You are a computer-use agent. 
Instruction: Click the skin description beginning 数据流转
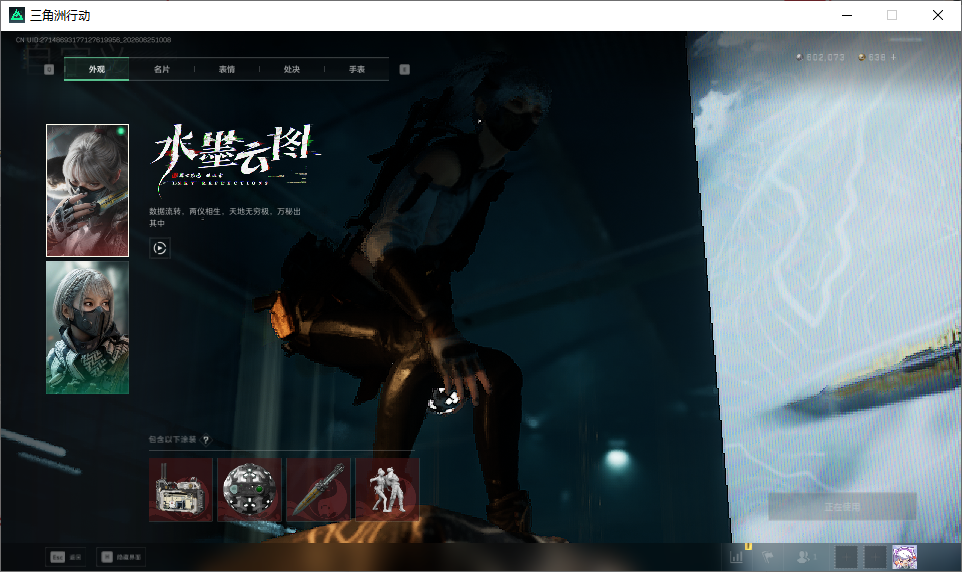point(225,217)
